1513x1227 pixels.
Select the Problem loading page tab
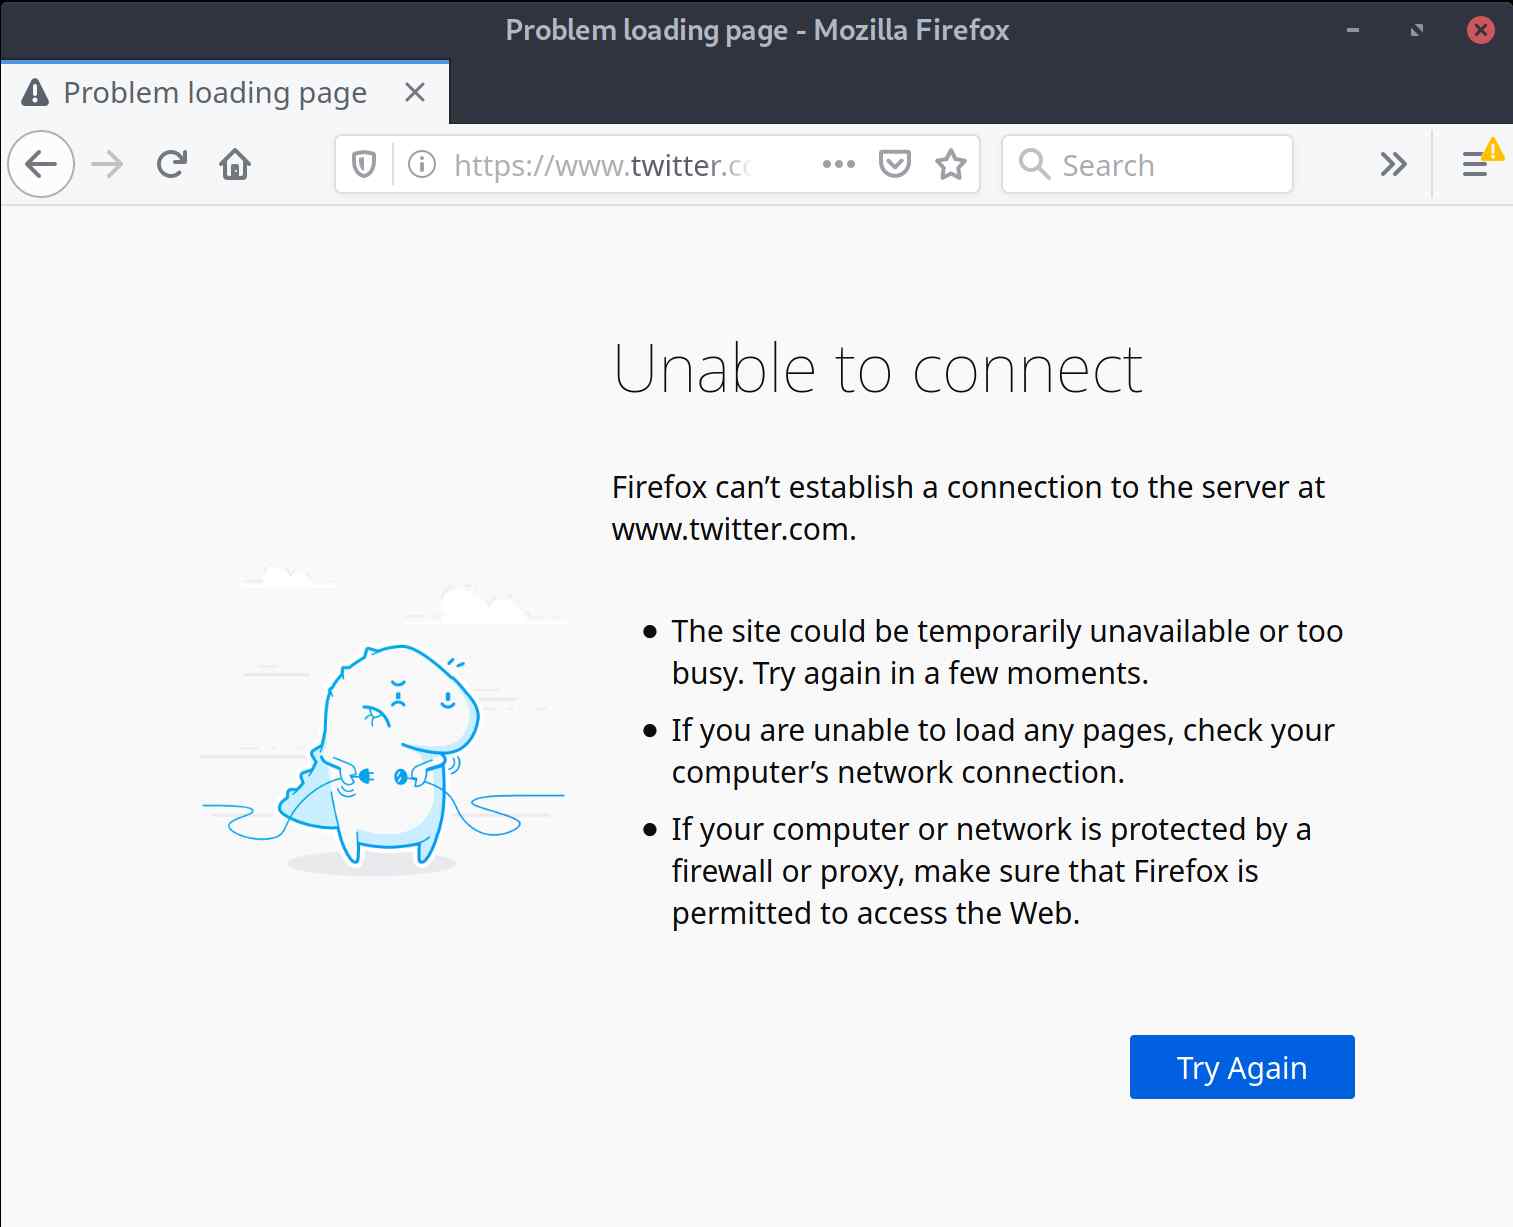(x=224, y=93)
